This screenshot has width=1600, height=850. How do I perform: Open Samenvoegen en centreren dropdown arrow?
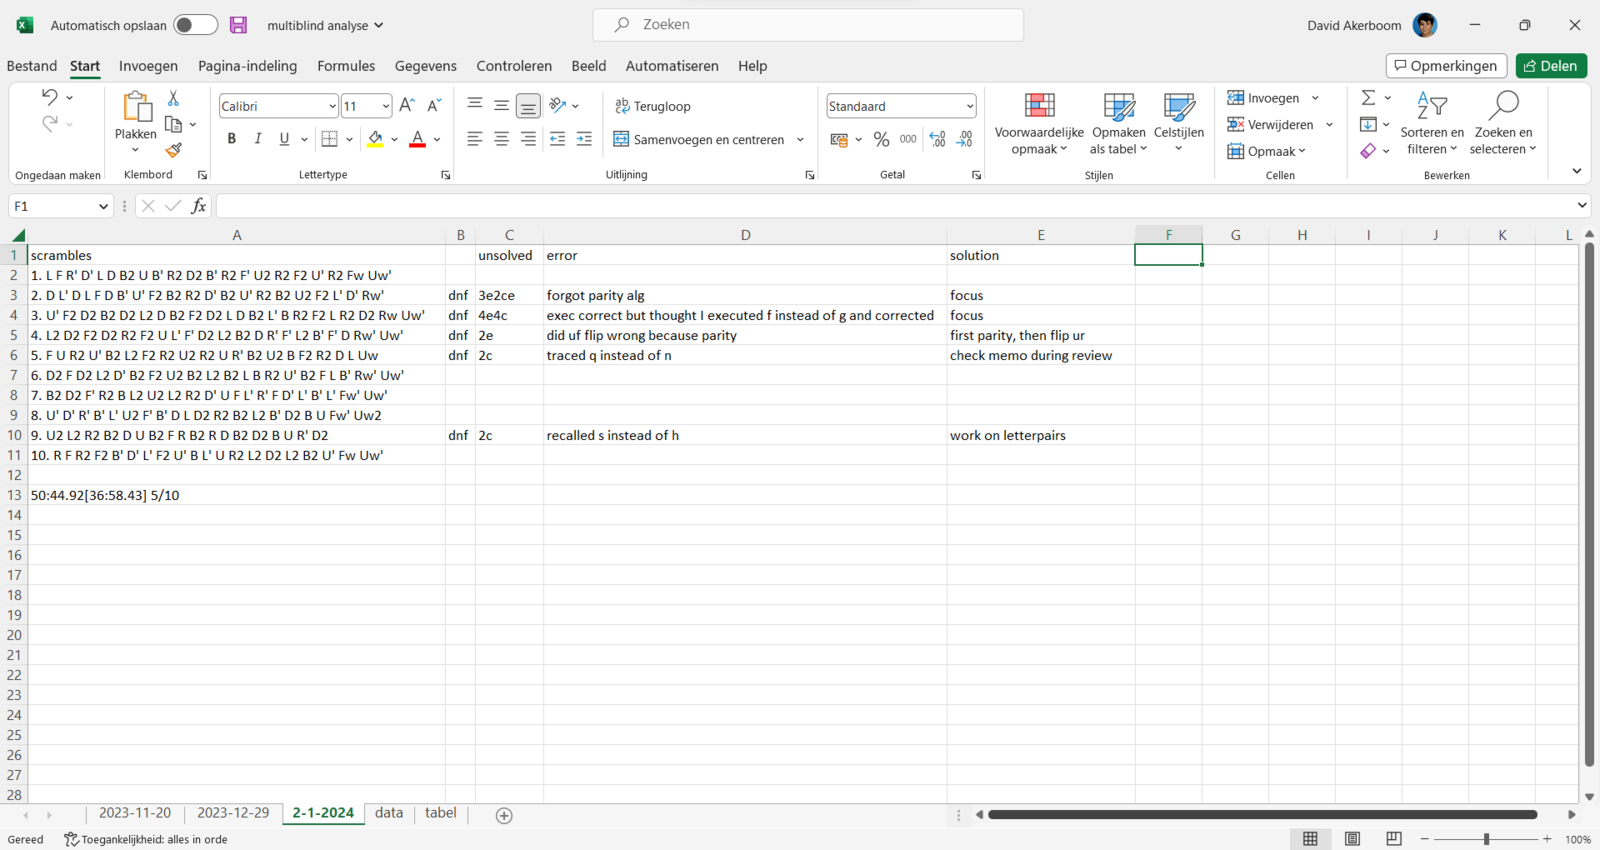pos(800,140)
